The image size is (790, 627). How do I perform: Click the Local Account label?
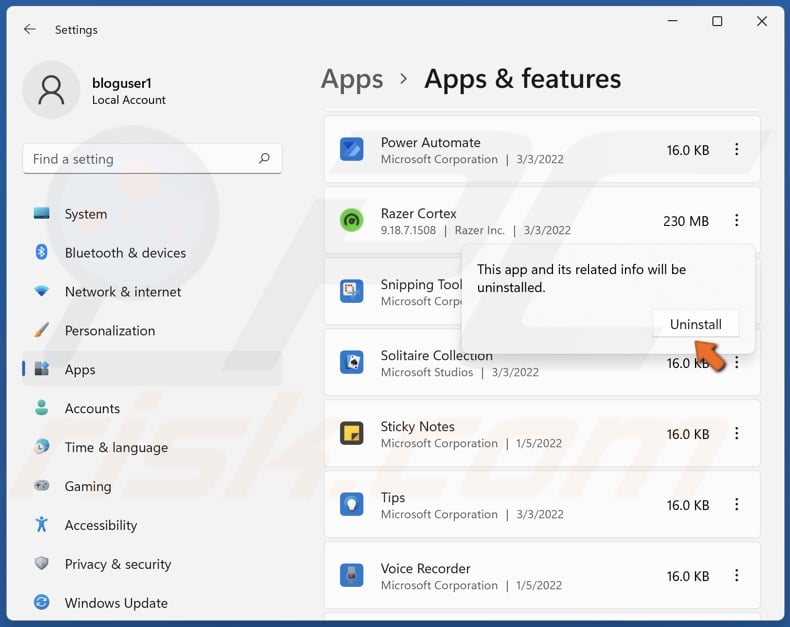(128, 100)
